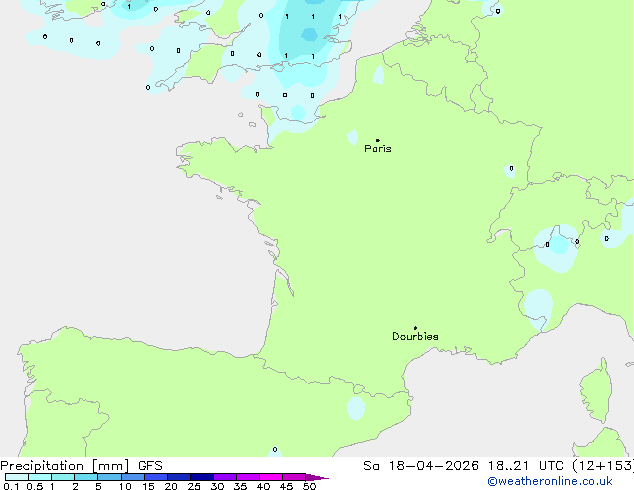Click the GFS model name label
634x490 pixels.
[x=150, y=466]
